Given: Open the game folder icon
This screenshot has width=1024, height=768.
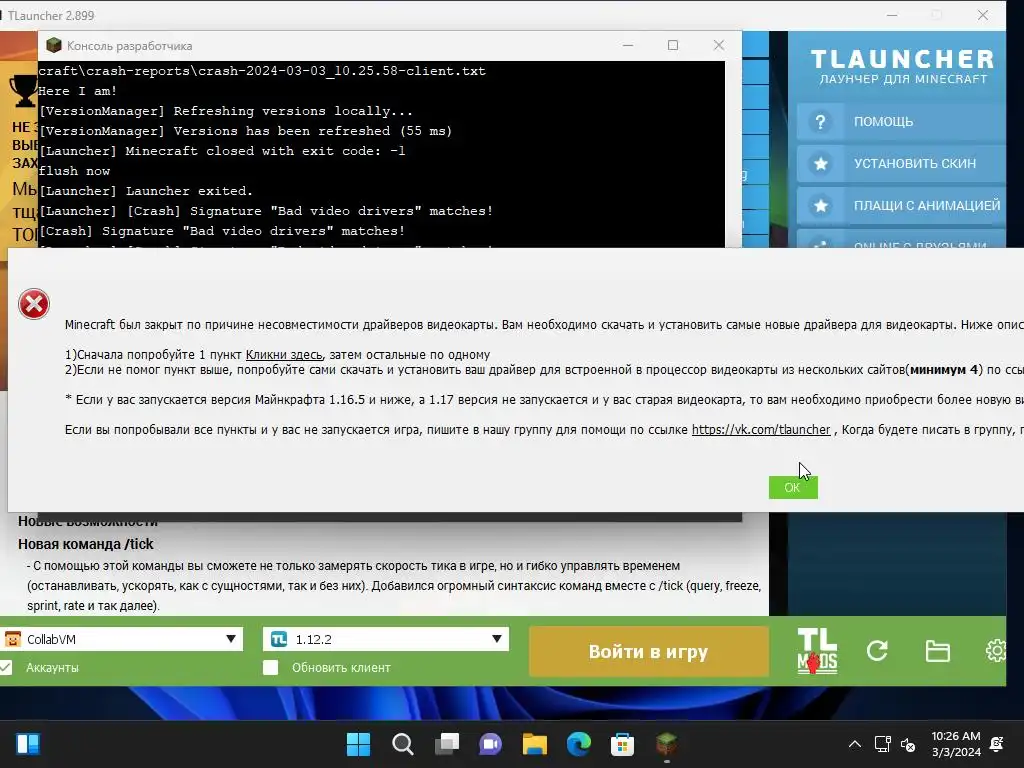Looking at the screenshot, I should coord(937,650).
